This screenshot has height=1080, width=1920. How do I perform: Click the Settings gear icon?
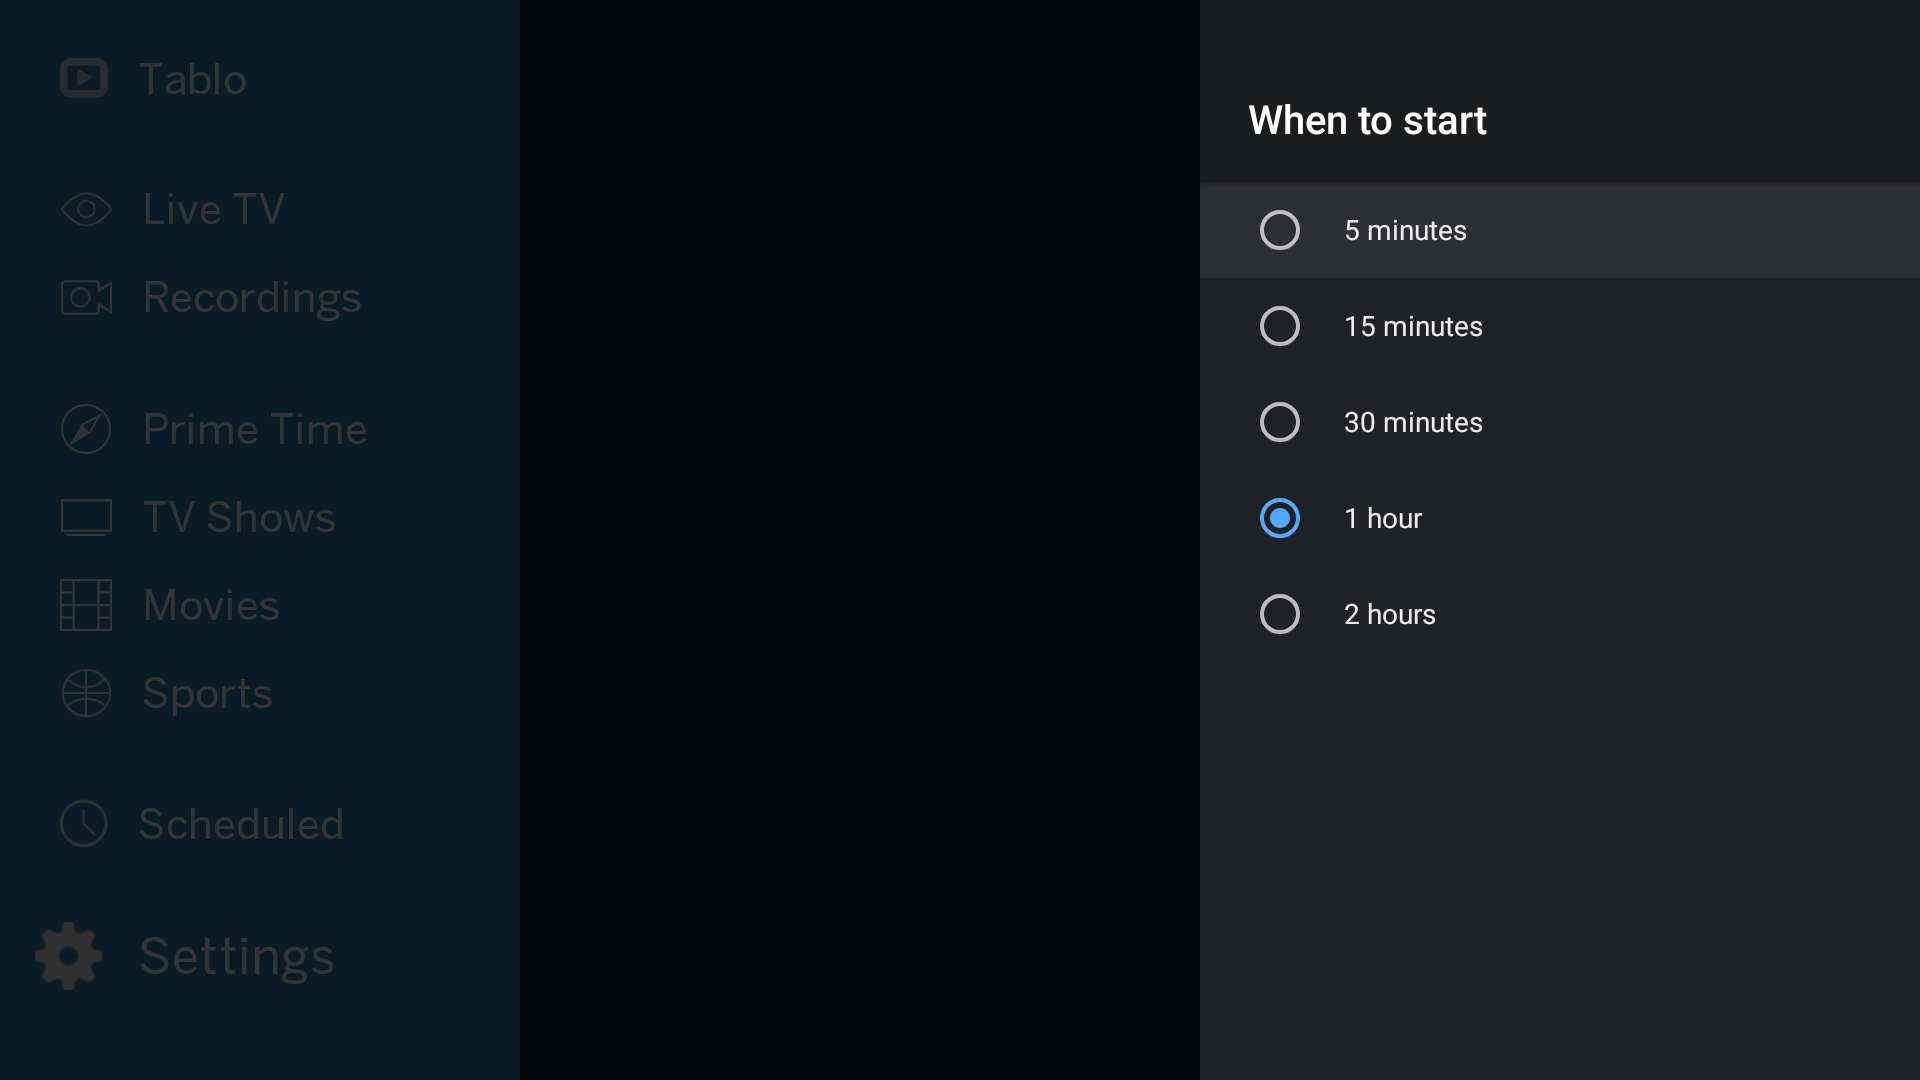[x=68, y=956]
